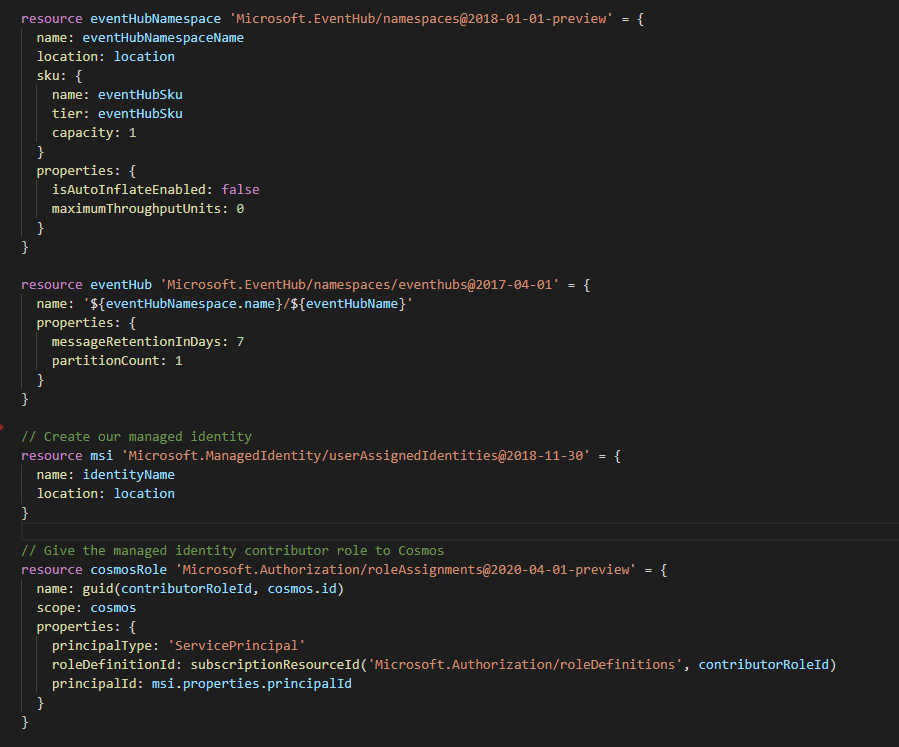Click the red marker in the left gutter
899x747 pixels.
3,426
